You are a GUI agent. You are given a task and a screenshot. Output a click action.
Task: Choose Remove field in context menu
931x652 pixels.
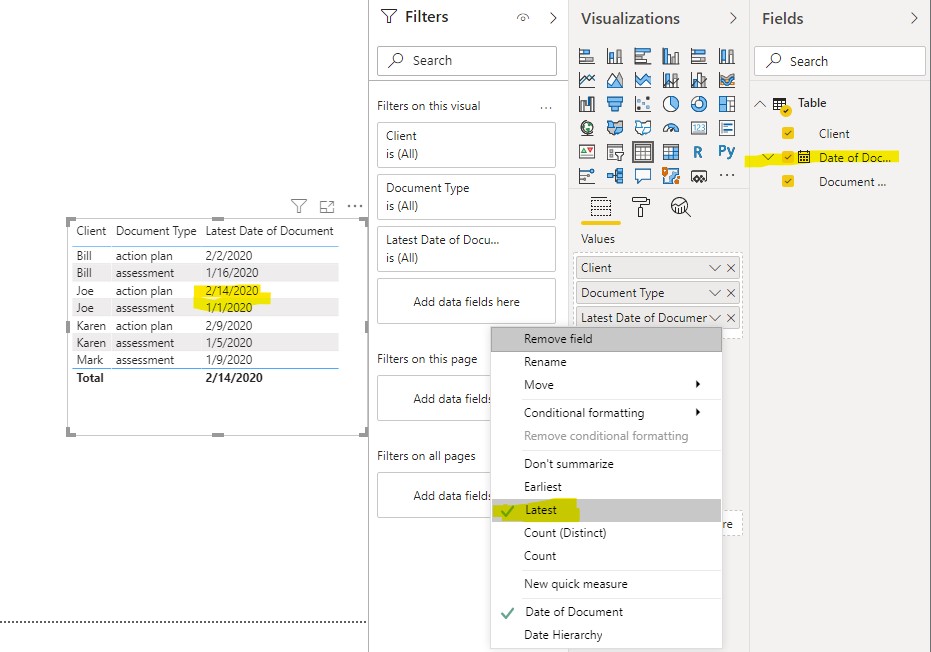point(606,339)
